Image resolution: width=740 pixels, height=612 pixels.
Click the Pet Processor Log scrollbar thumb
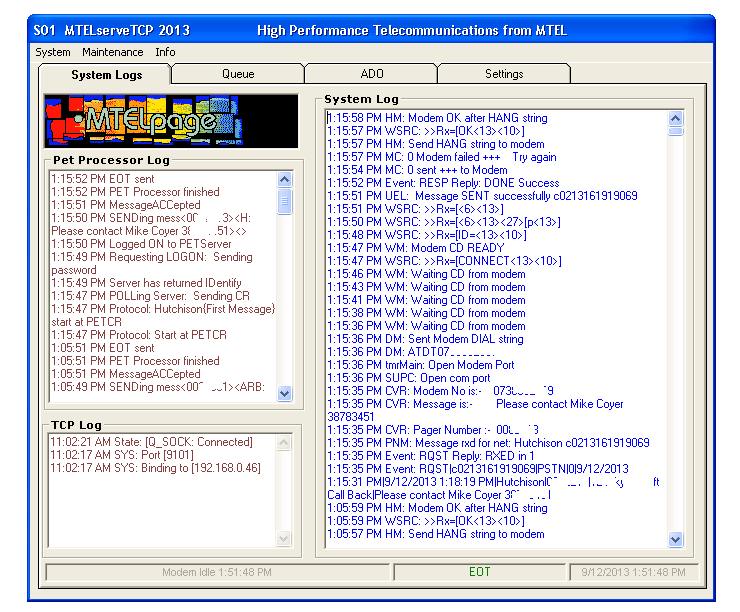point(285,201)
